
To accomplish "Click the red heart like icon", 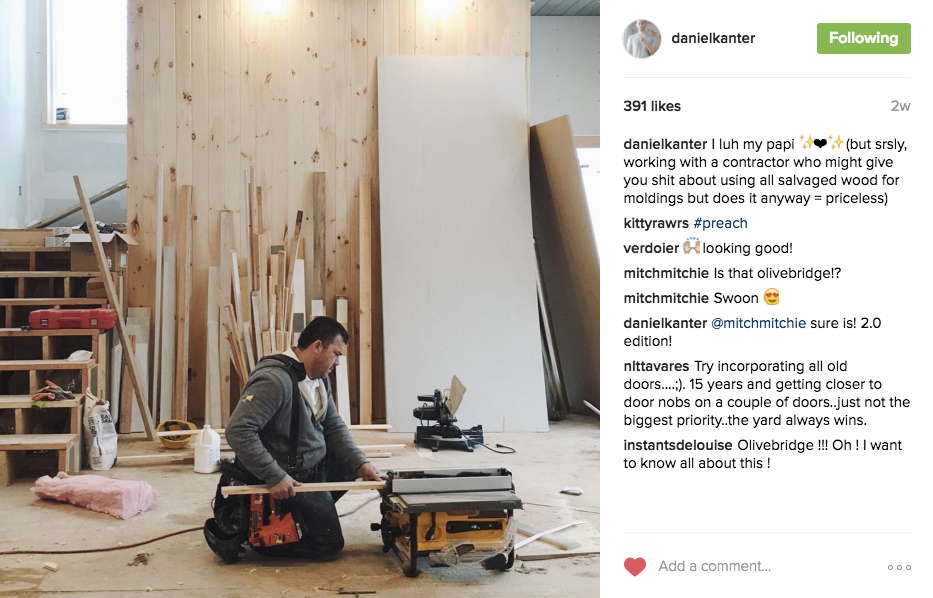I will [x=634, y=566].
